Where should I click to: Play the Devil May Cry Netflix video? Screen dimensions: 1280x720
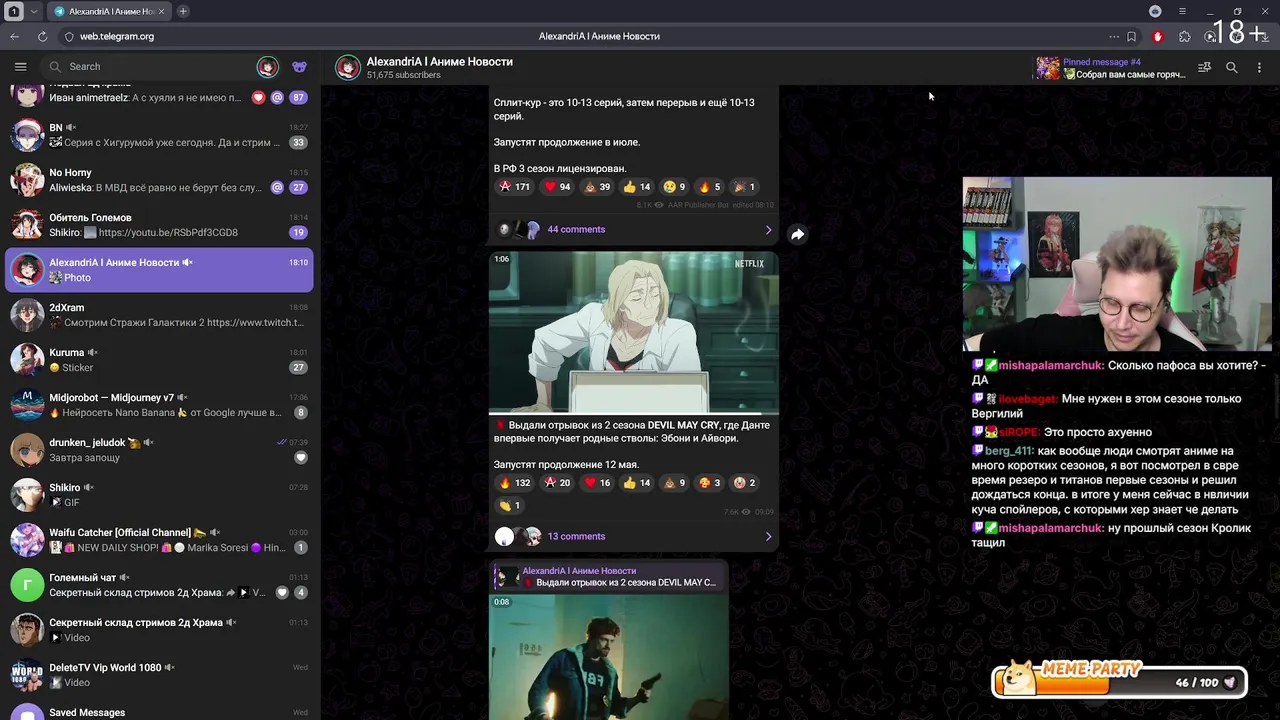pos(633,331)
